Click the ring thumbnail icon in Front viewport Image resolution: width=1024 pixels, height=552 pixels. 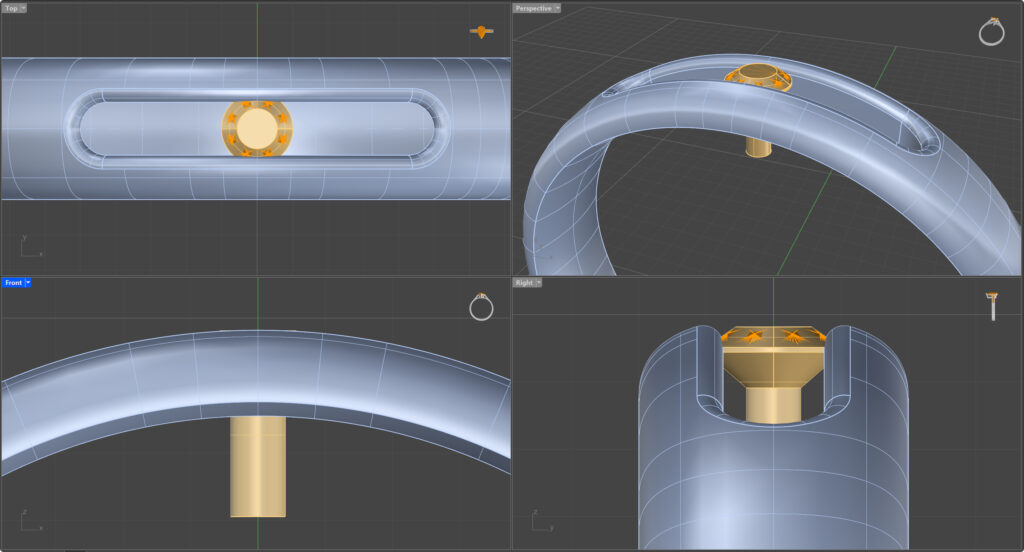(x=481, y=307)
